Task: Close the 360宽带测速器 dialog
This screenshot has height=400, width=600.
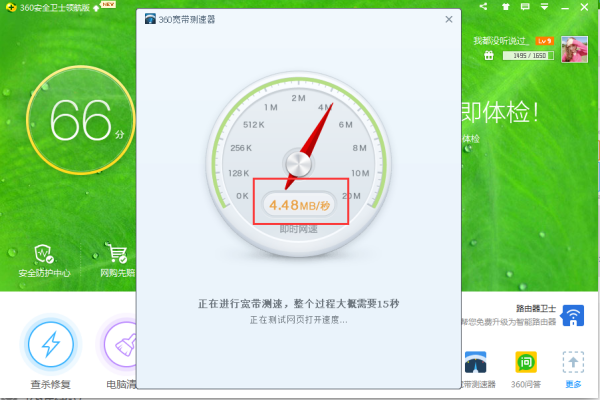Action: click(449, 19)
